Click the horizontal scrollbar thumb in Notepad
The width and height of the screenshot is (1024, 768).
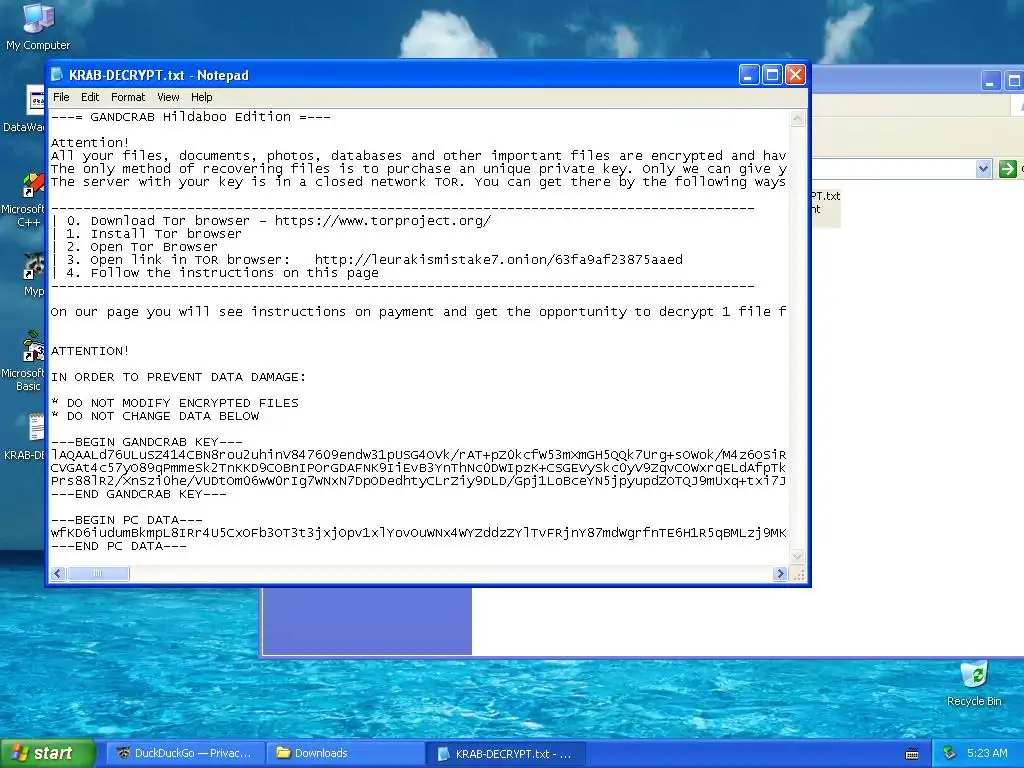[x=99, y=573]
